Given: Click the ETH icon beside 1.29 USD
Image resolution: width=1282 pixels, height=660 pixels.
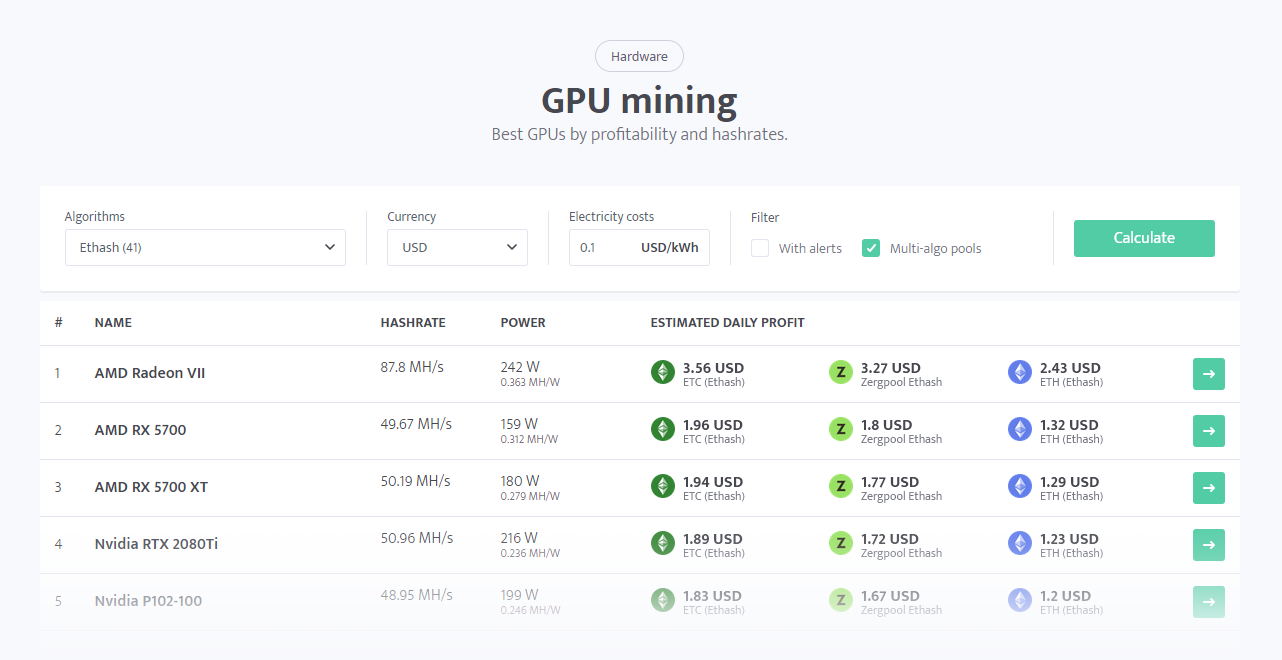Looking at the screenshot, I should 1020,486.
